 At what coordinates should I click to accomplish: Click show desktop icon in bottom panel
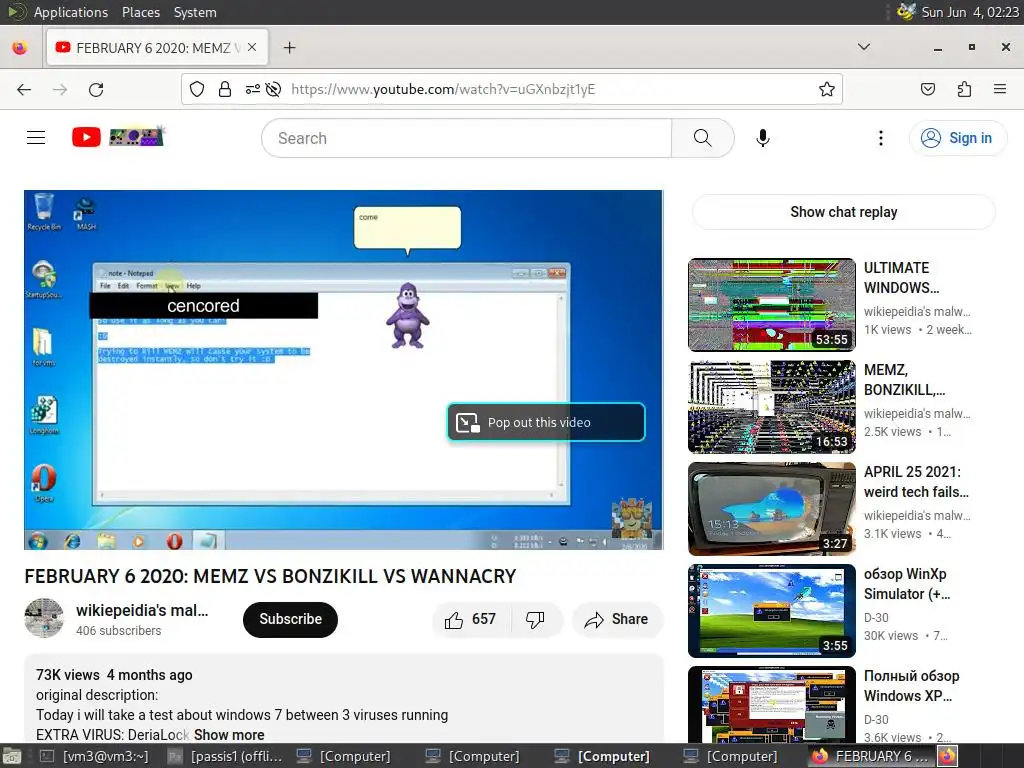click(x=12, y=756)
